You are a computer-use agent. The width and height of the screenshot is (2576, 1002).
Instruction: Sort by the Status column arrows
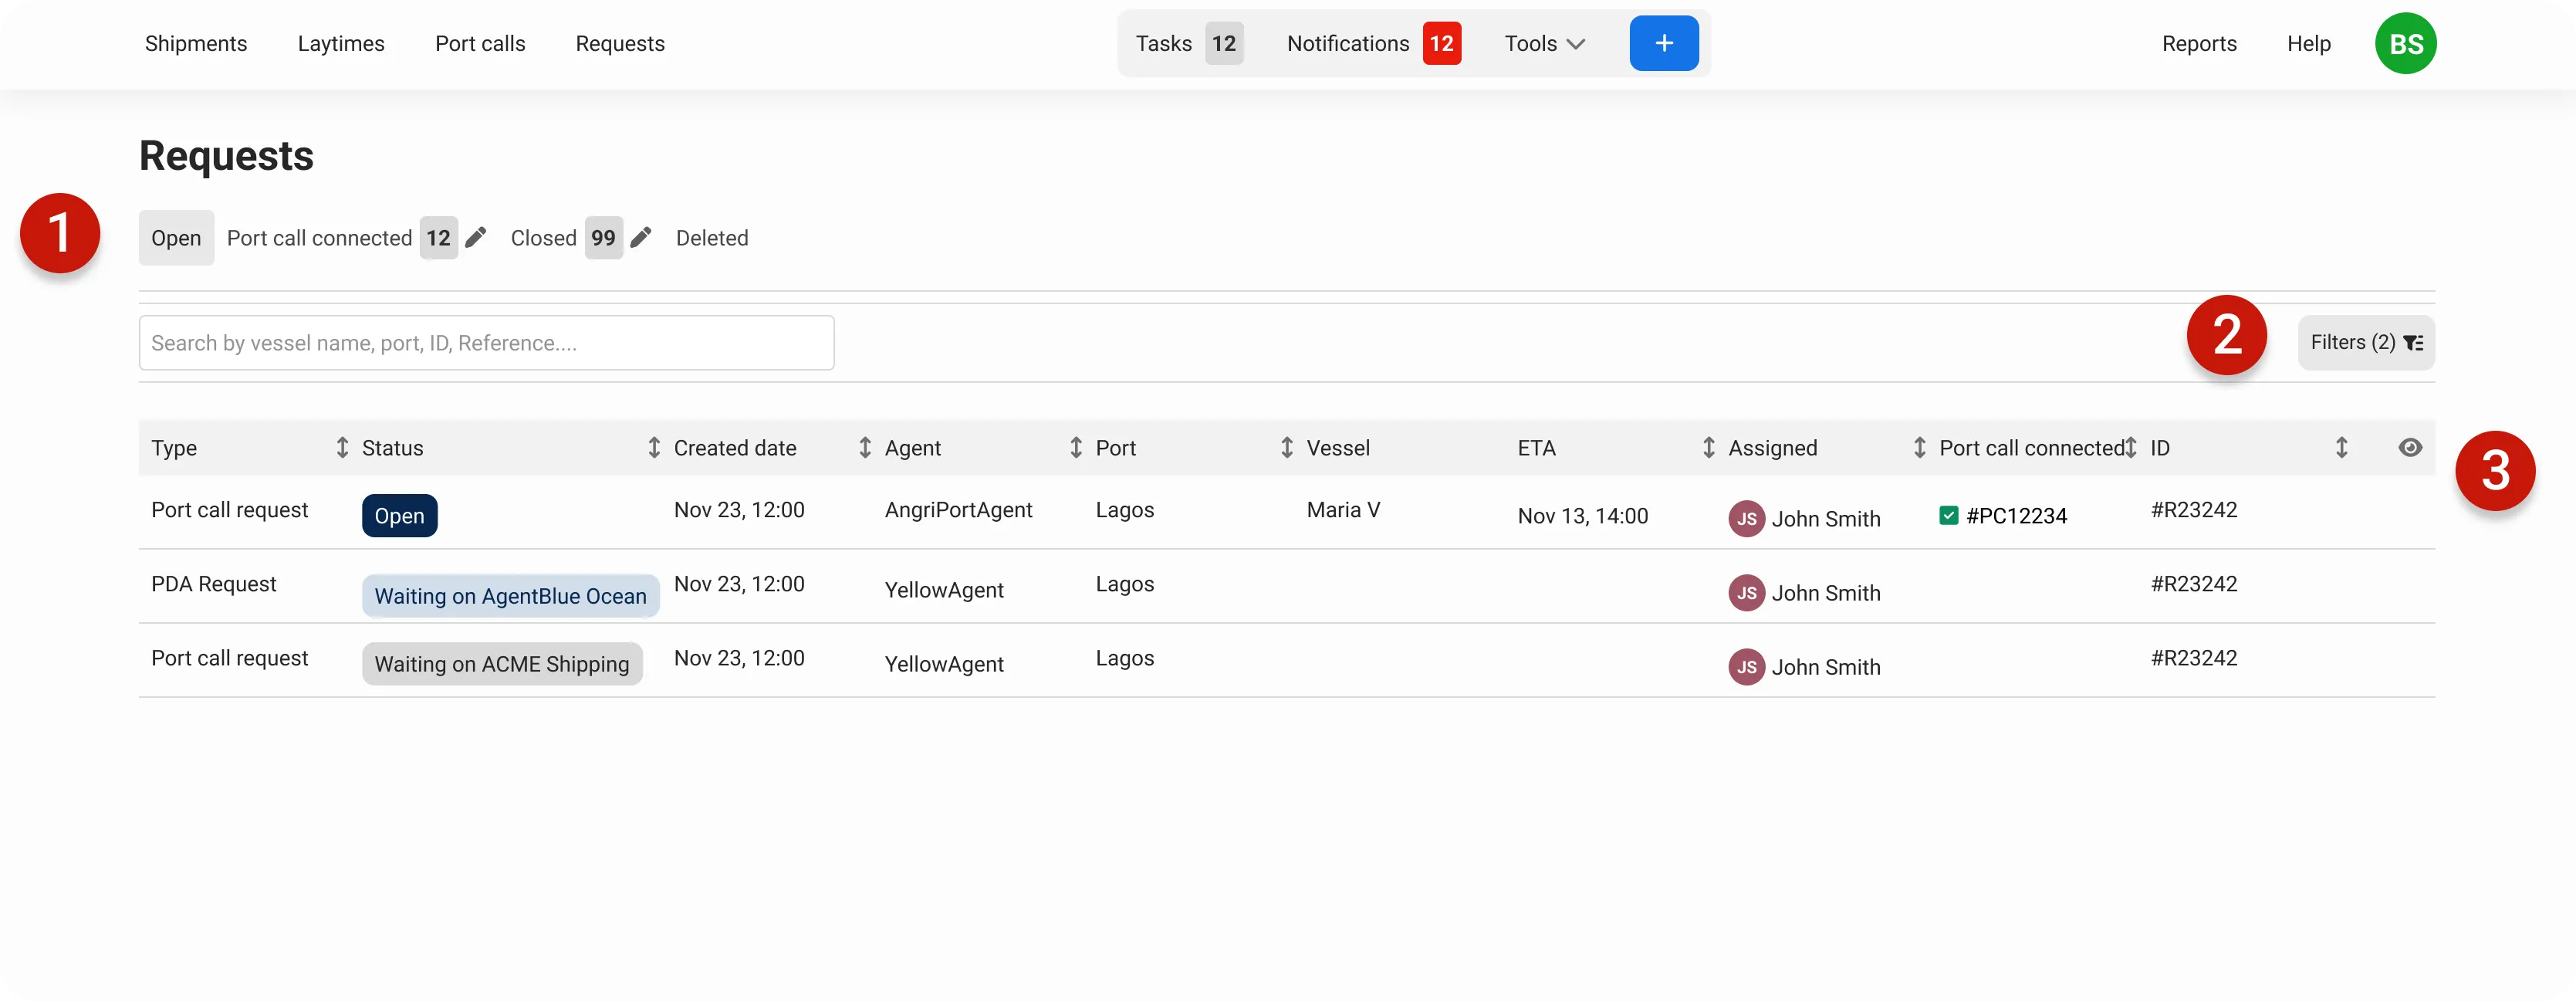(654, 447)
